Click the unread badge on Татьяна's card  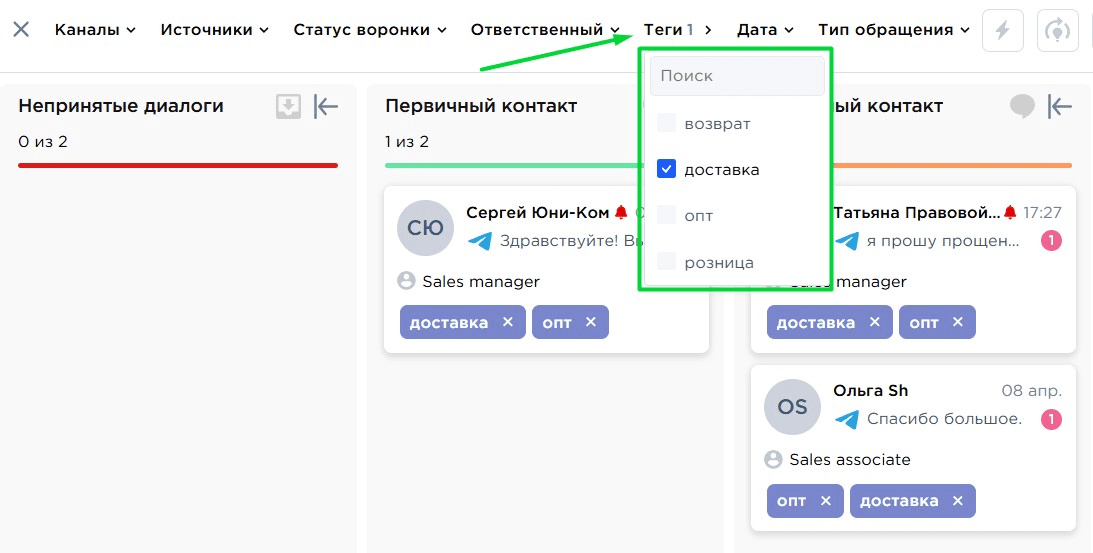(x=1051, y=241)
